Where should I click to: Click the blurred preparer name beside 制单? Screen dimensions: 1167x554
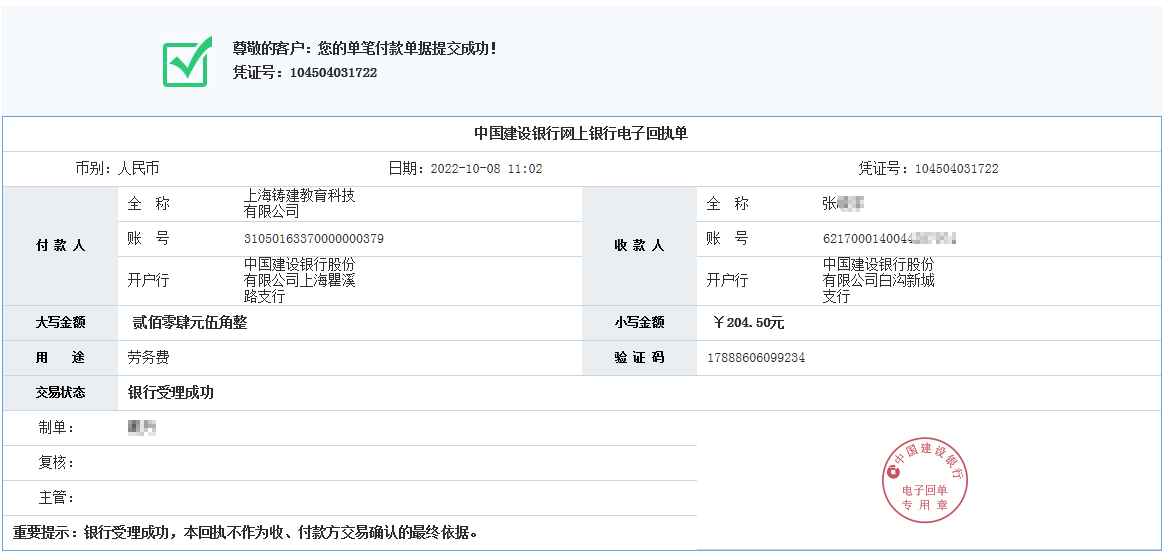(x=142, y=427)
